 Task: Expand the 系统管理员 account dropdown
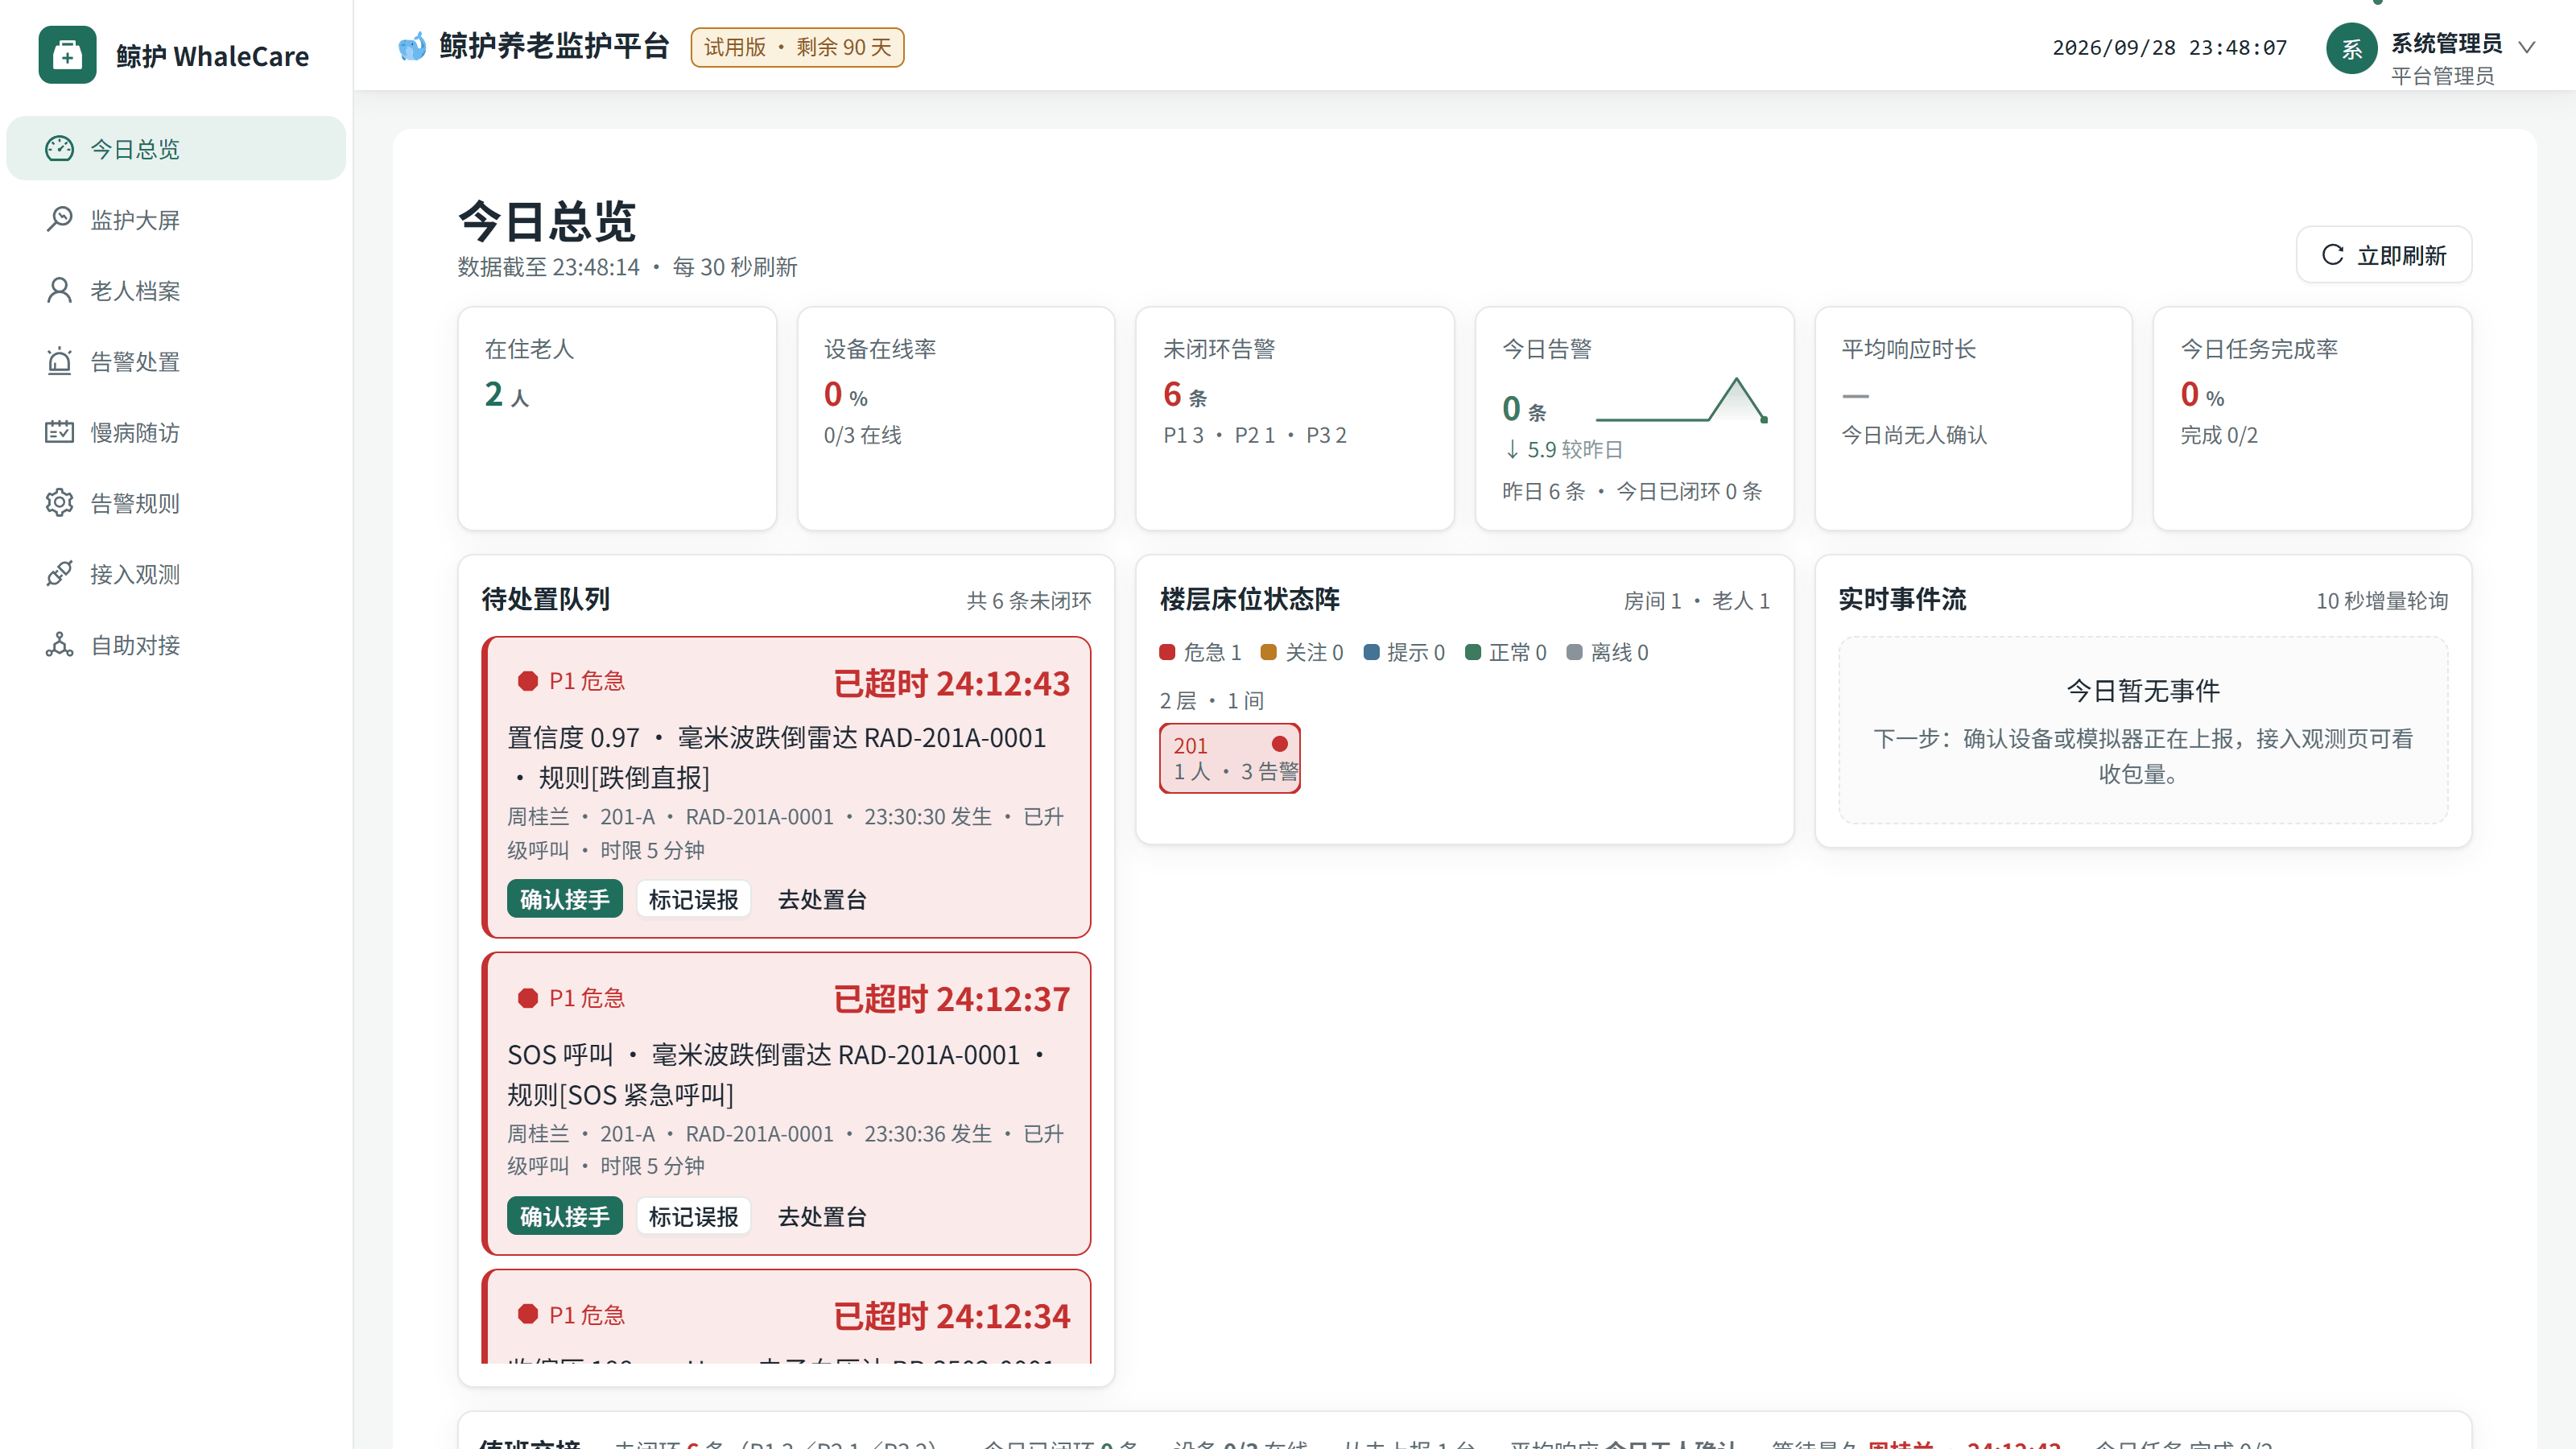[2527, 47]
